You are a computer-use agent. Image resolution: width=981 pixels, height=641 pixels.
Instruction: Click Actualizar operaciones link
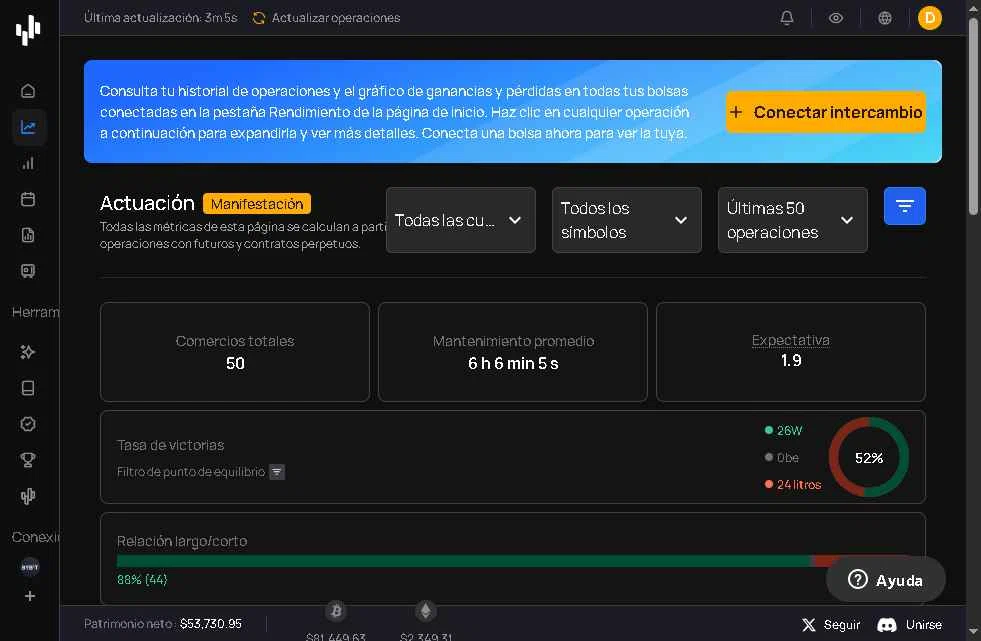coord(336,18)
